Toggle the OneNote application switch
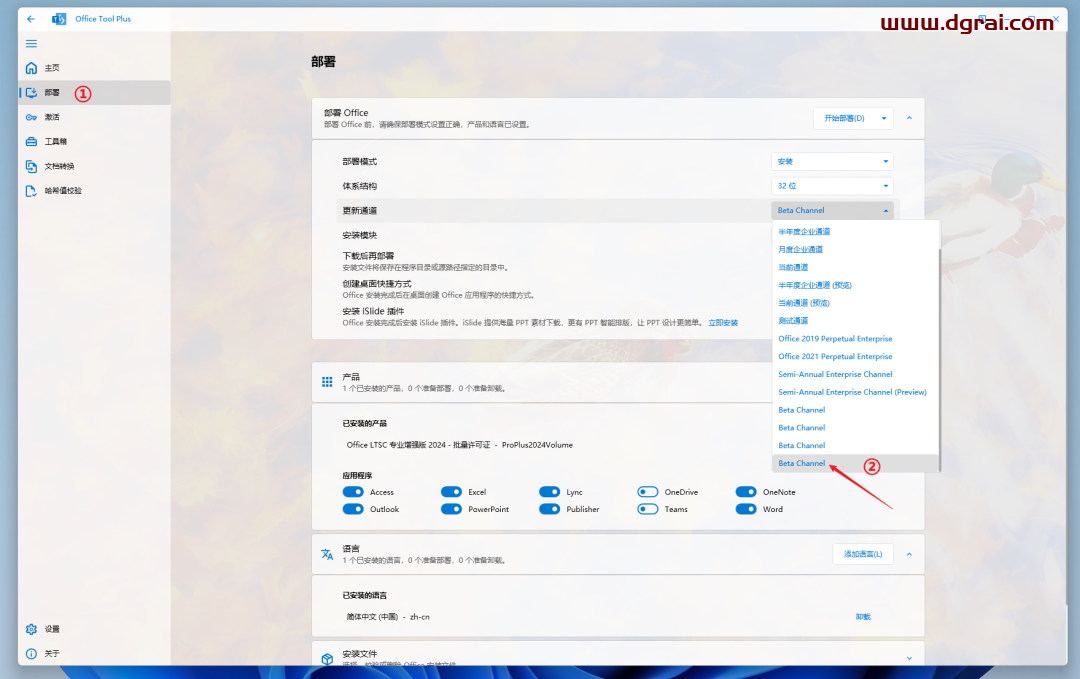The height and width of the screenshot is (679, 1080). [x=746, y=492]
